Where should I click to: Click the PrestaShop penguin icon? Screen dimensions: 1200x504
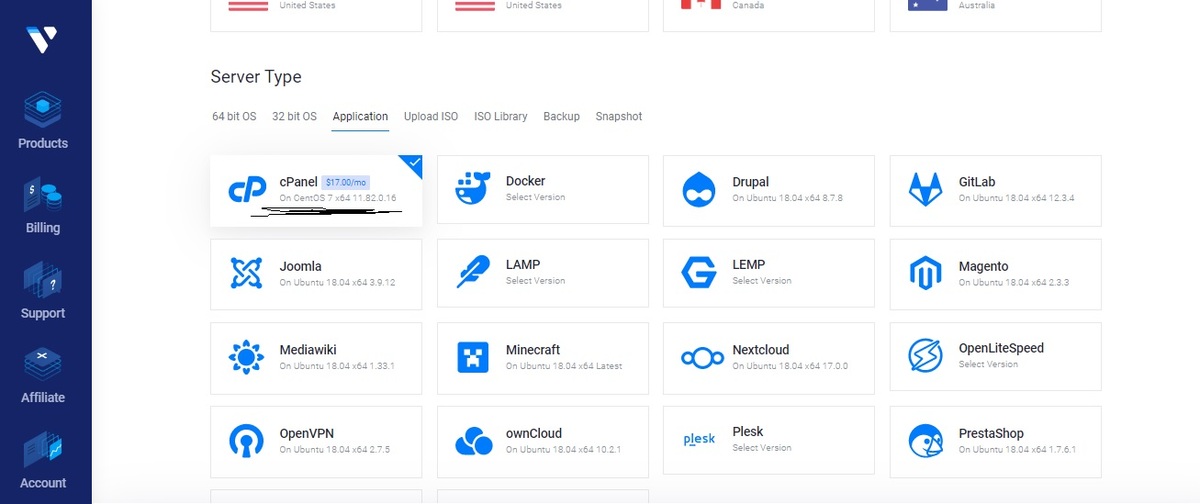click(925, 441)
